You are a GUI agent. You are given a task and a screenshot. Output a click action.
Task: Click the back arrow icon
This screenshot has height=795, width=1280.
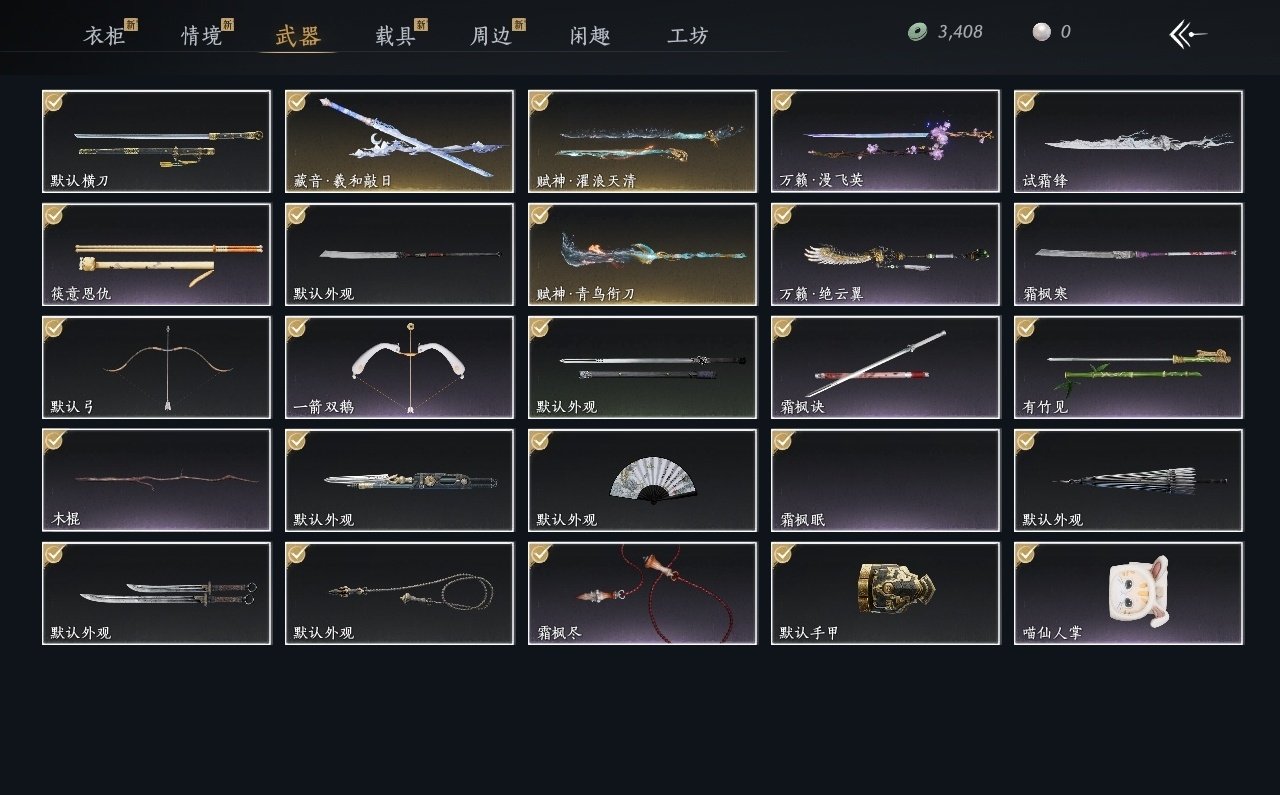pyautogui.click(x=1188, y=34)
